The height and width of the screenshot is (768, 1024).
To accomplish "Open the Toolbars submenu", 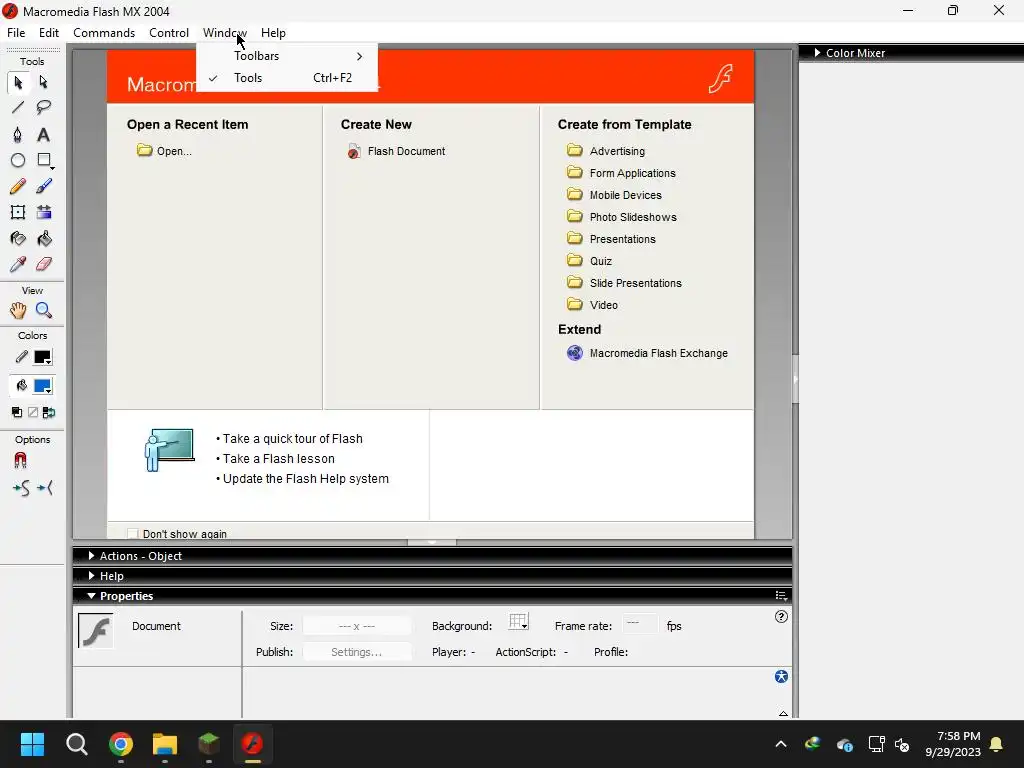I will (x=287, y=56).
